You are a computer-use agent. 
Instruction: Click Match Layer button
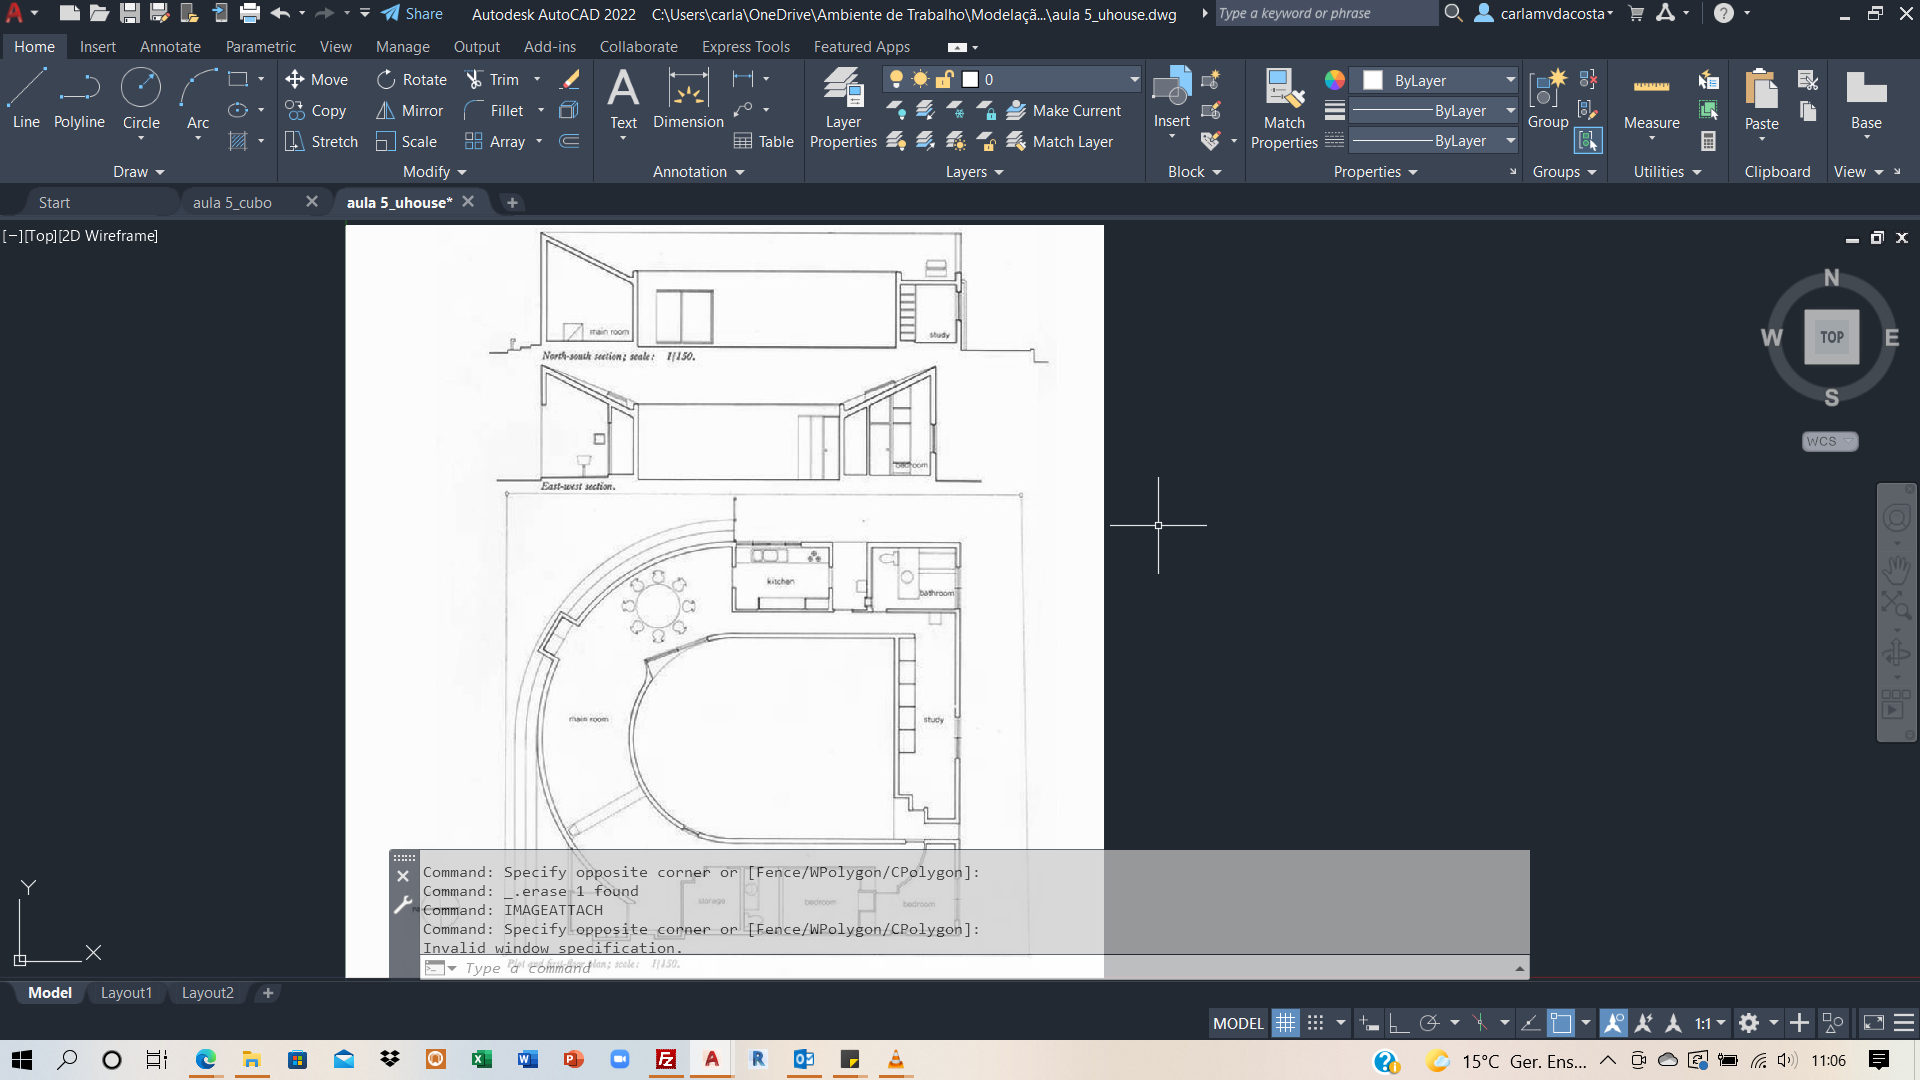click(x=1060, y=141)
